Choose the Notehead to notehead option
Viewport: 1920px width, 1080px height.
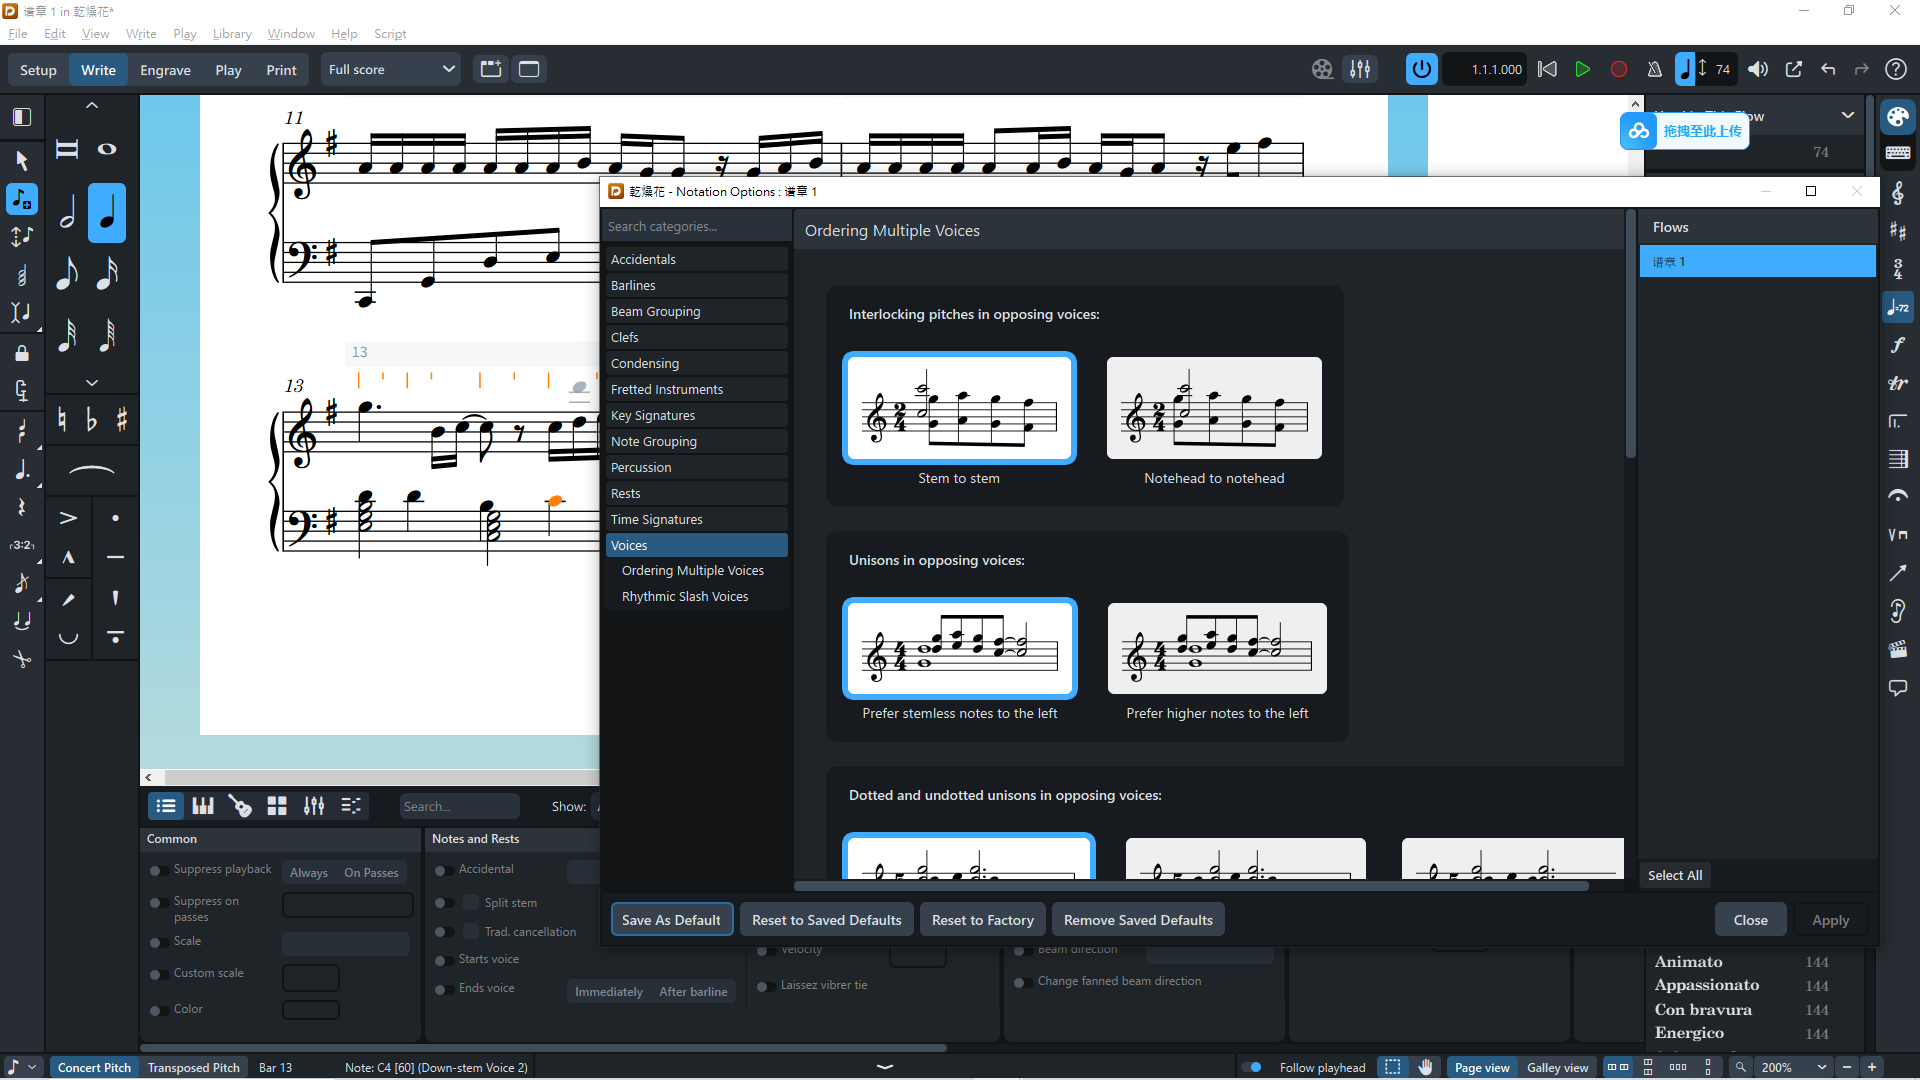point(1214,409)
